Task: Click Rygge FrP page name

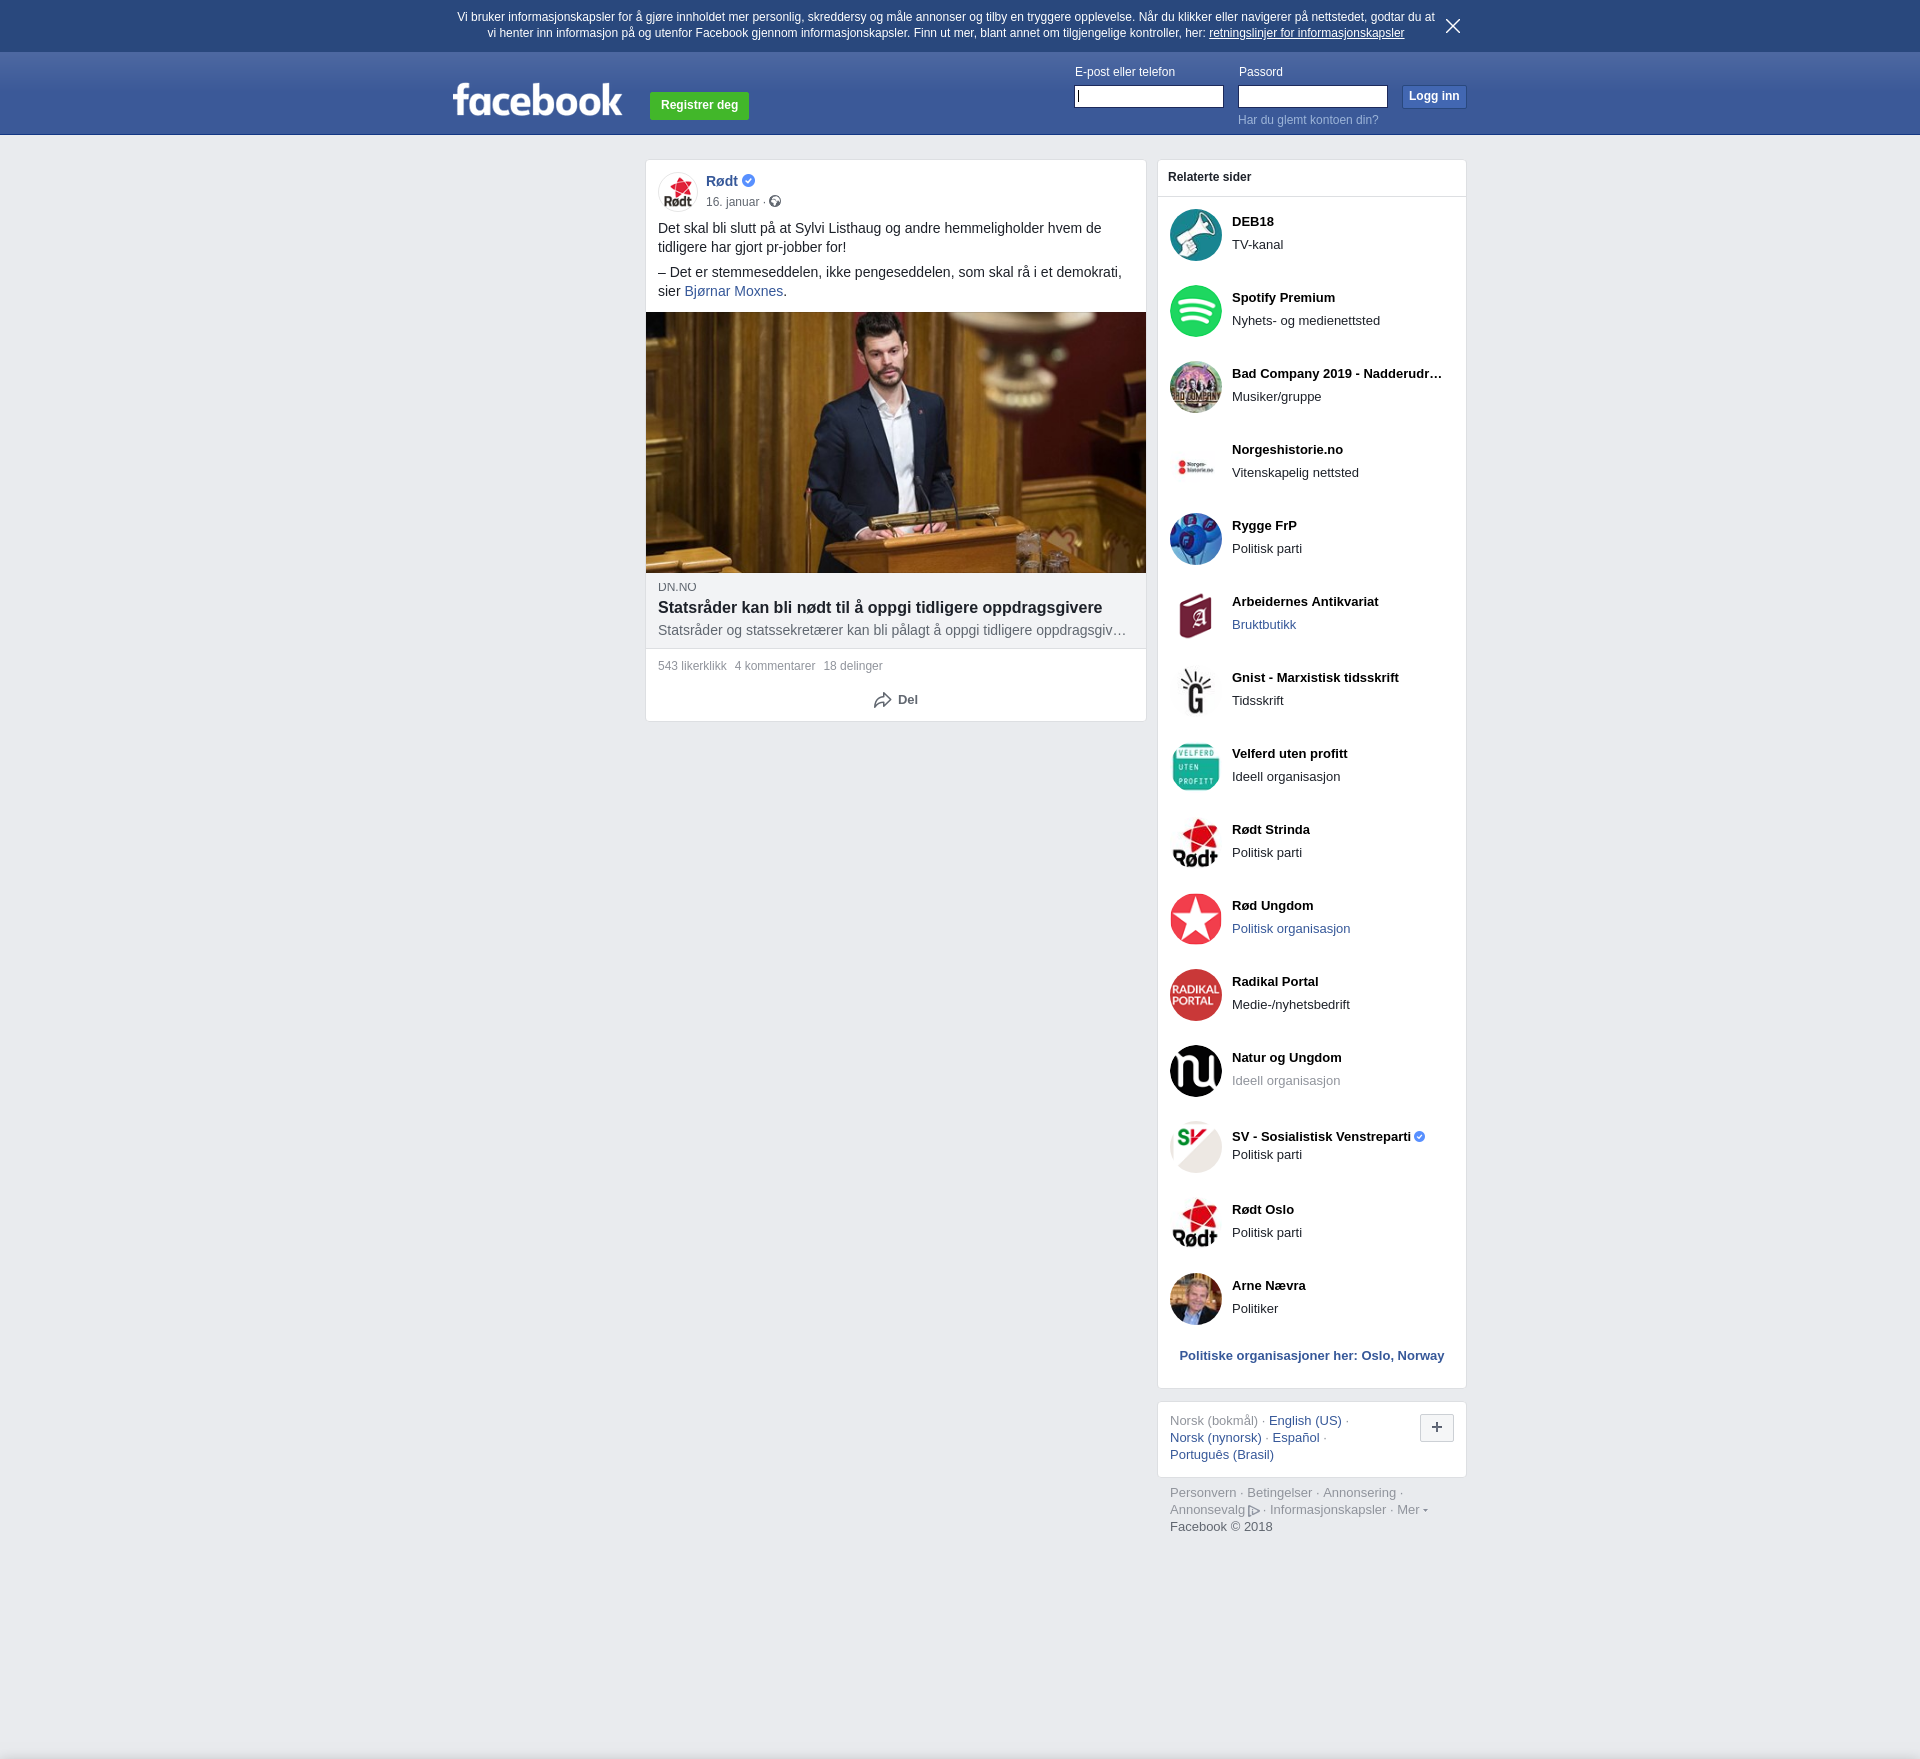Action: click(x=1264, y=526)
